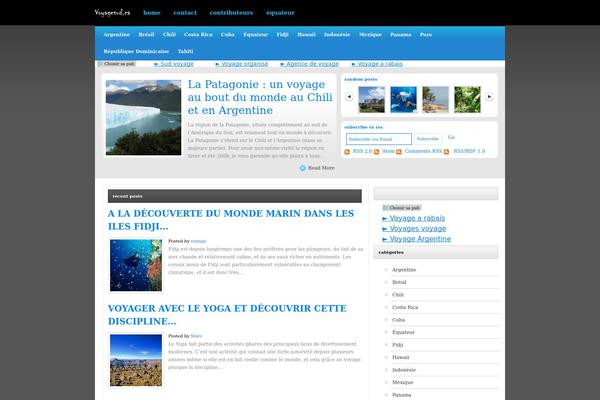Click the Voyage Argentine sidebar link
The height and width of the screenshot is (400, 600).
[417, 239]
